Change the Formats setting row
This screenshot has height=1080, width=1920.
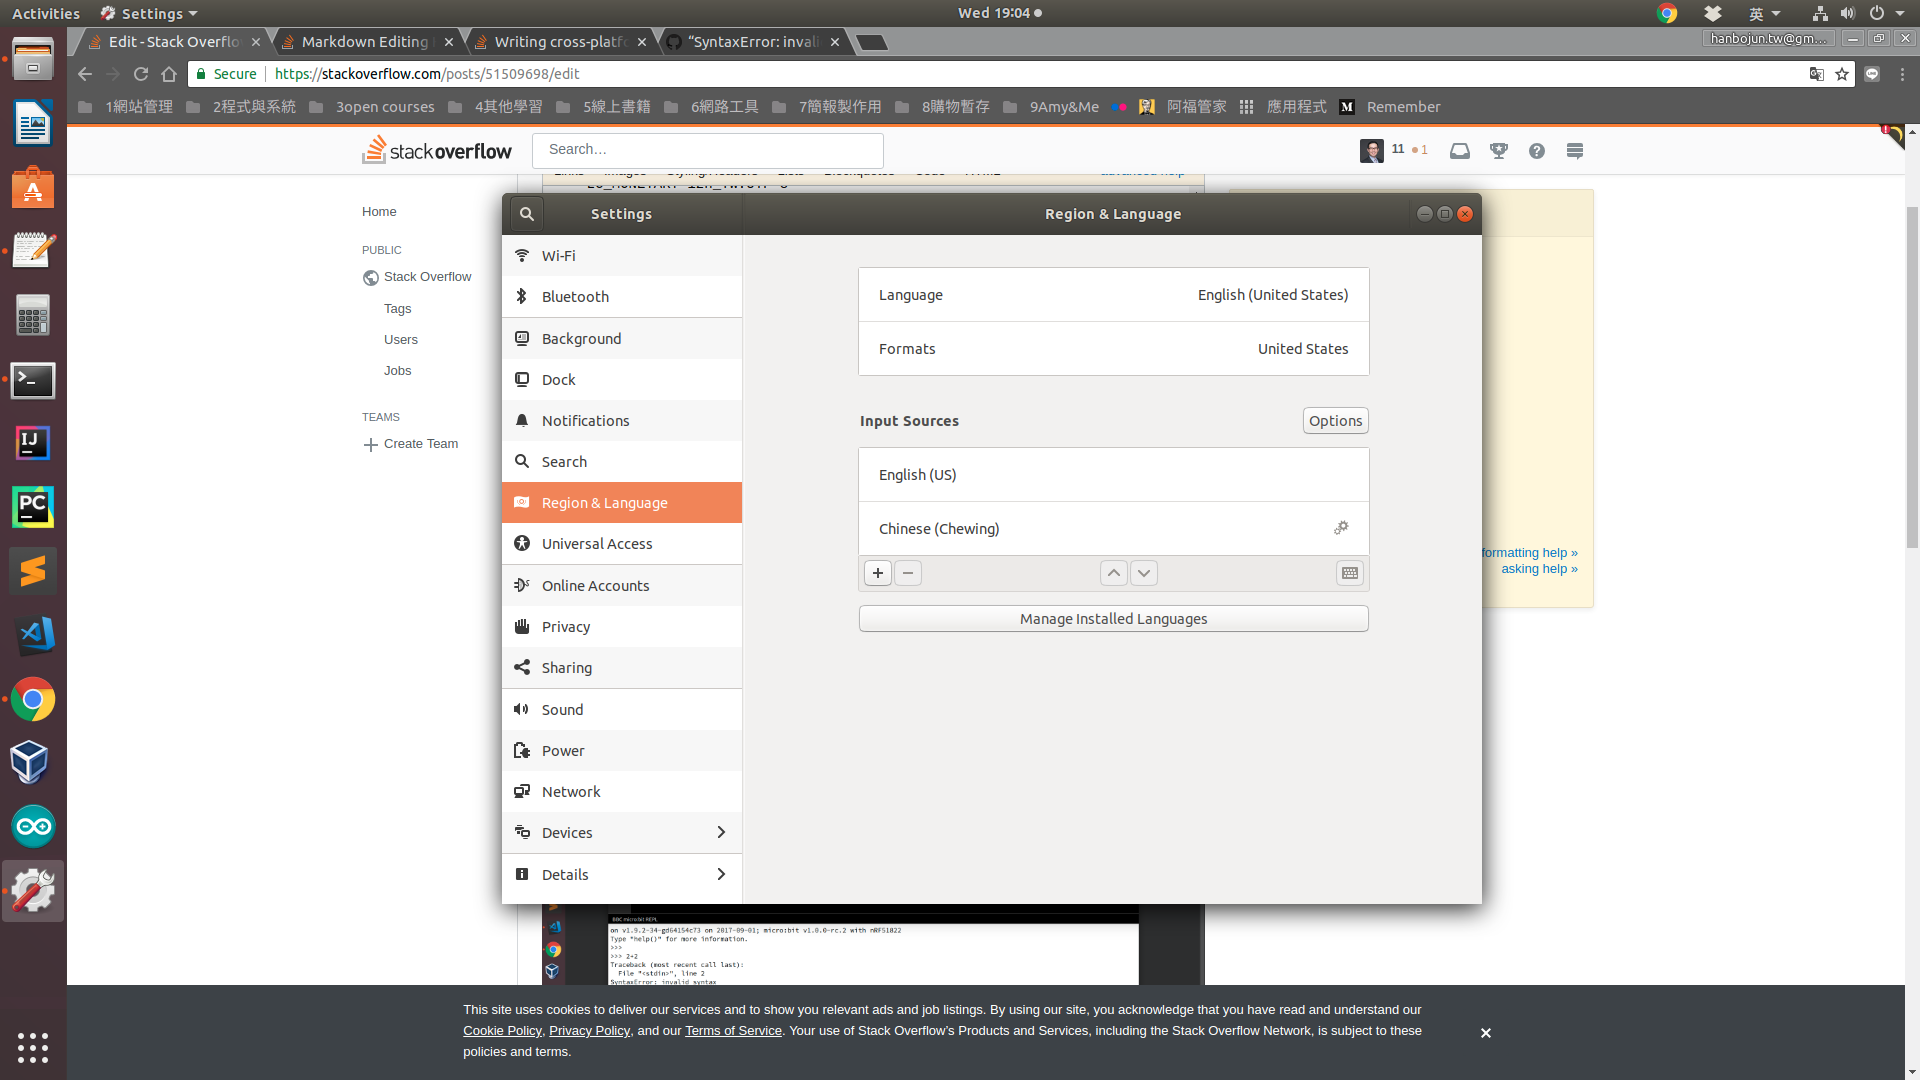[x=1113, y=349]
